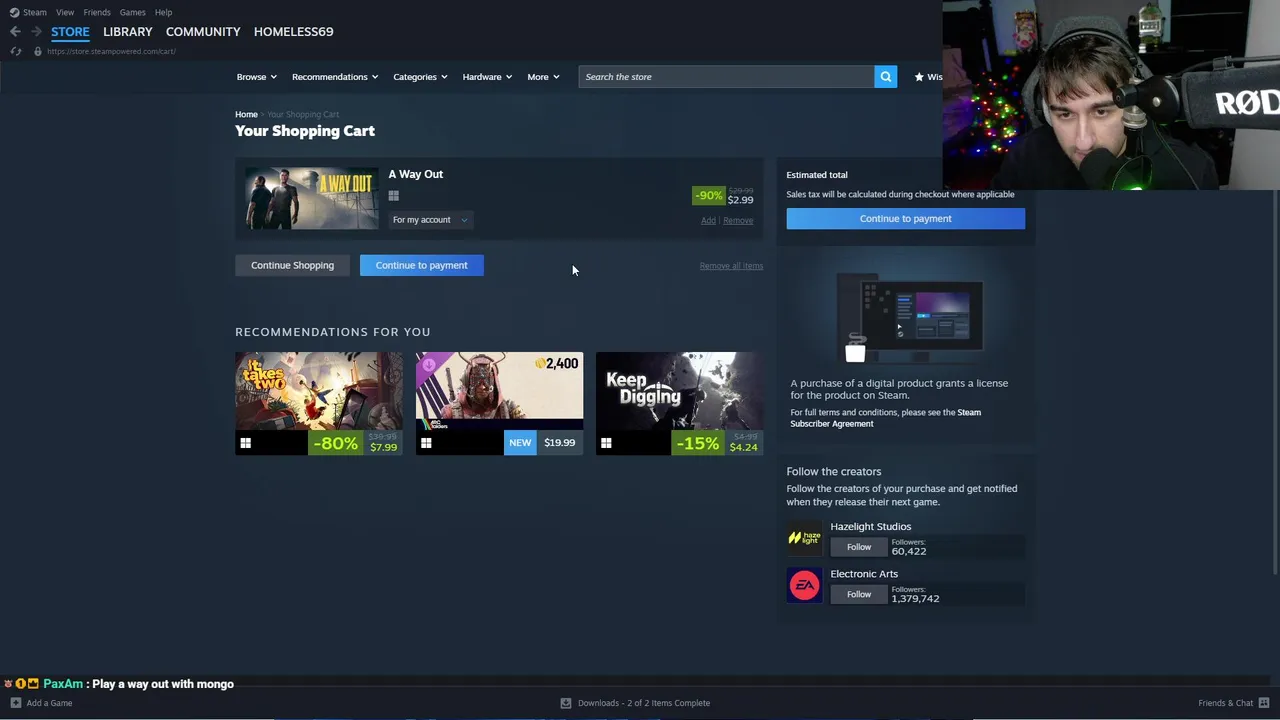
Task: Open the Browse dropdown
Action: tap(256, 77)
